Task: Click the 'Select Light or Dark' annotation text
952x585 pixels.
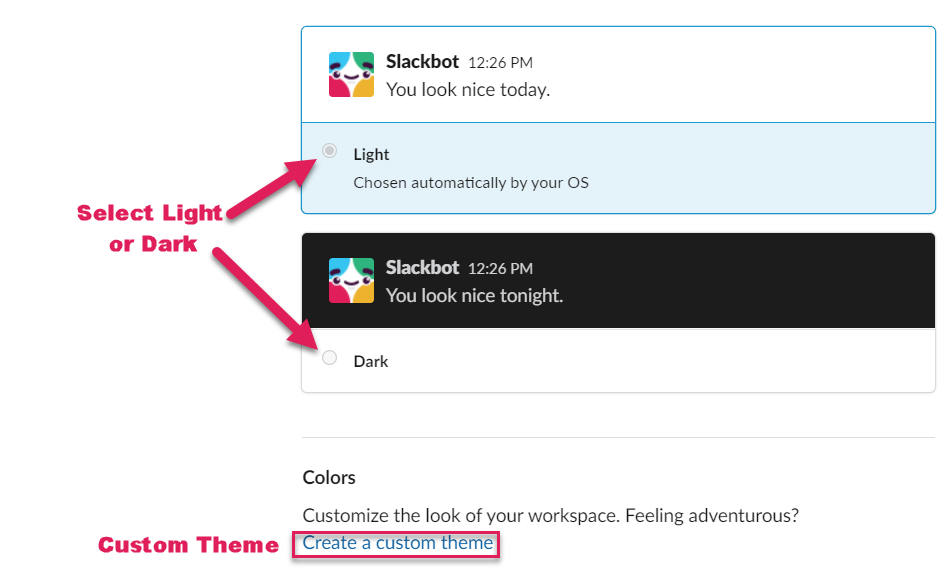Action: point(151,228)
